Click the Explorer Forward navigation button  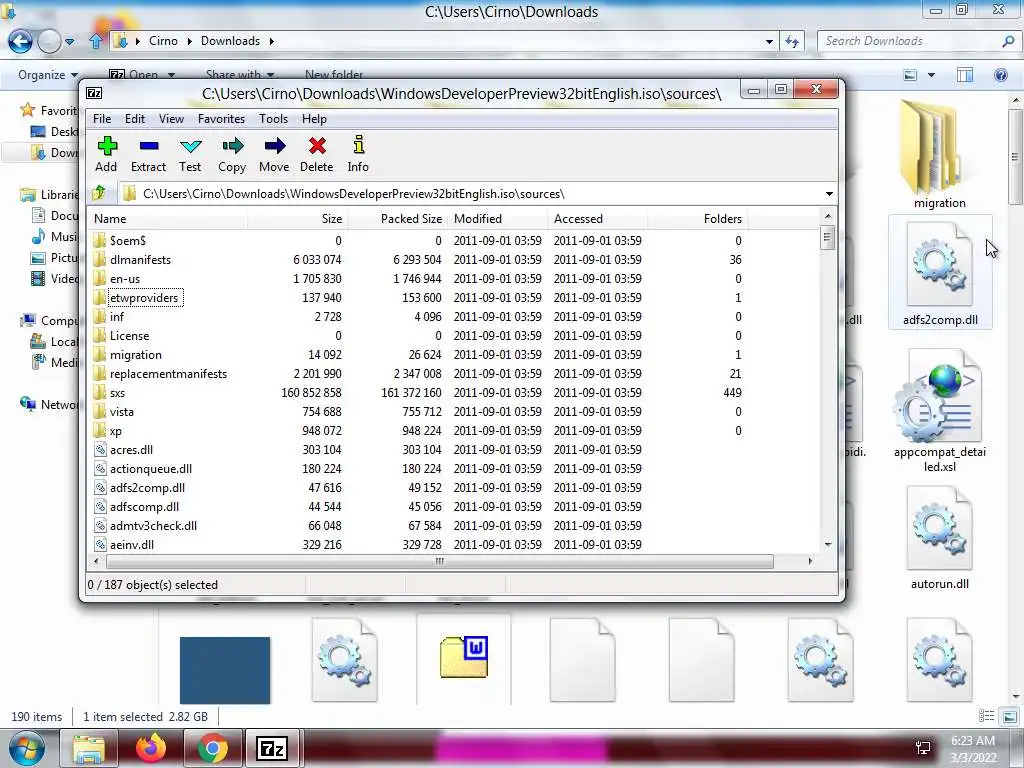[48, 41]
